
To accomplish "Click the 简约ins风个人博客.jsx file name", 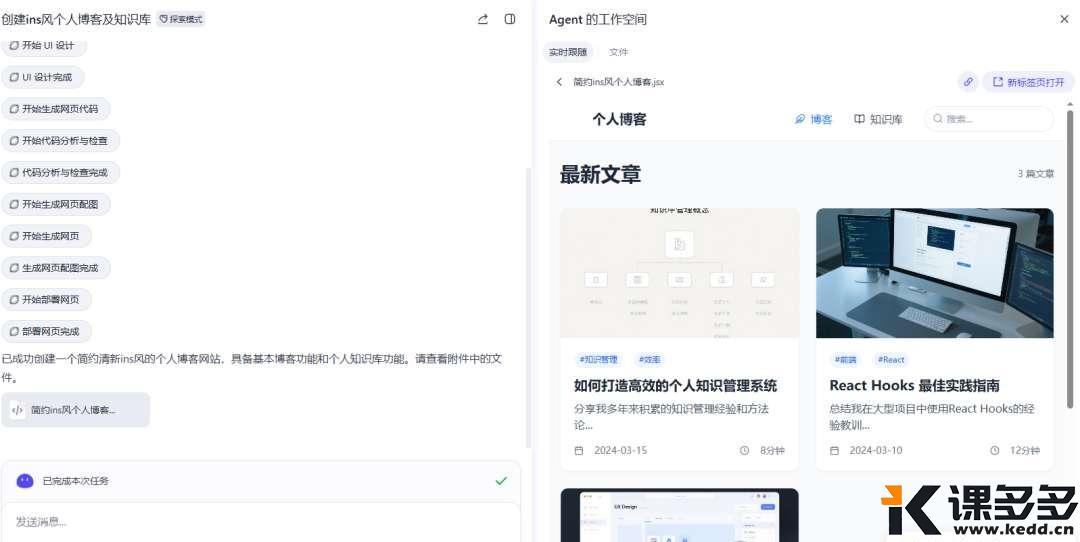I will tap(619, 82).
